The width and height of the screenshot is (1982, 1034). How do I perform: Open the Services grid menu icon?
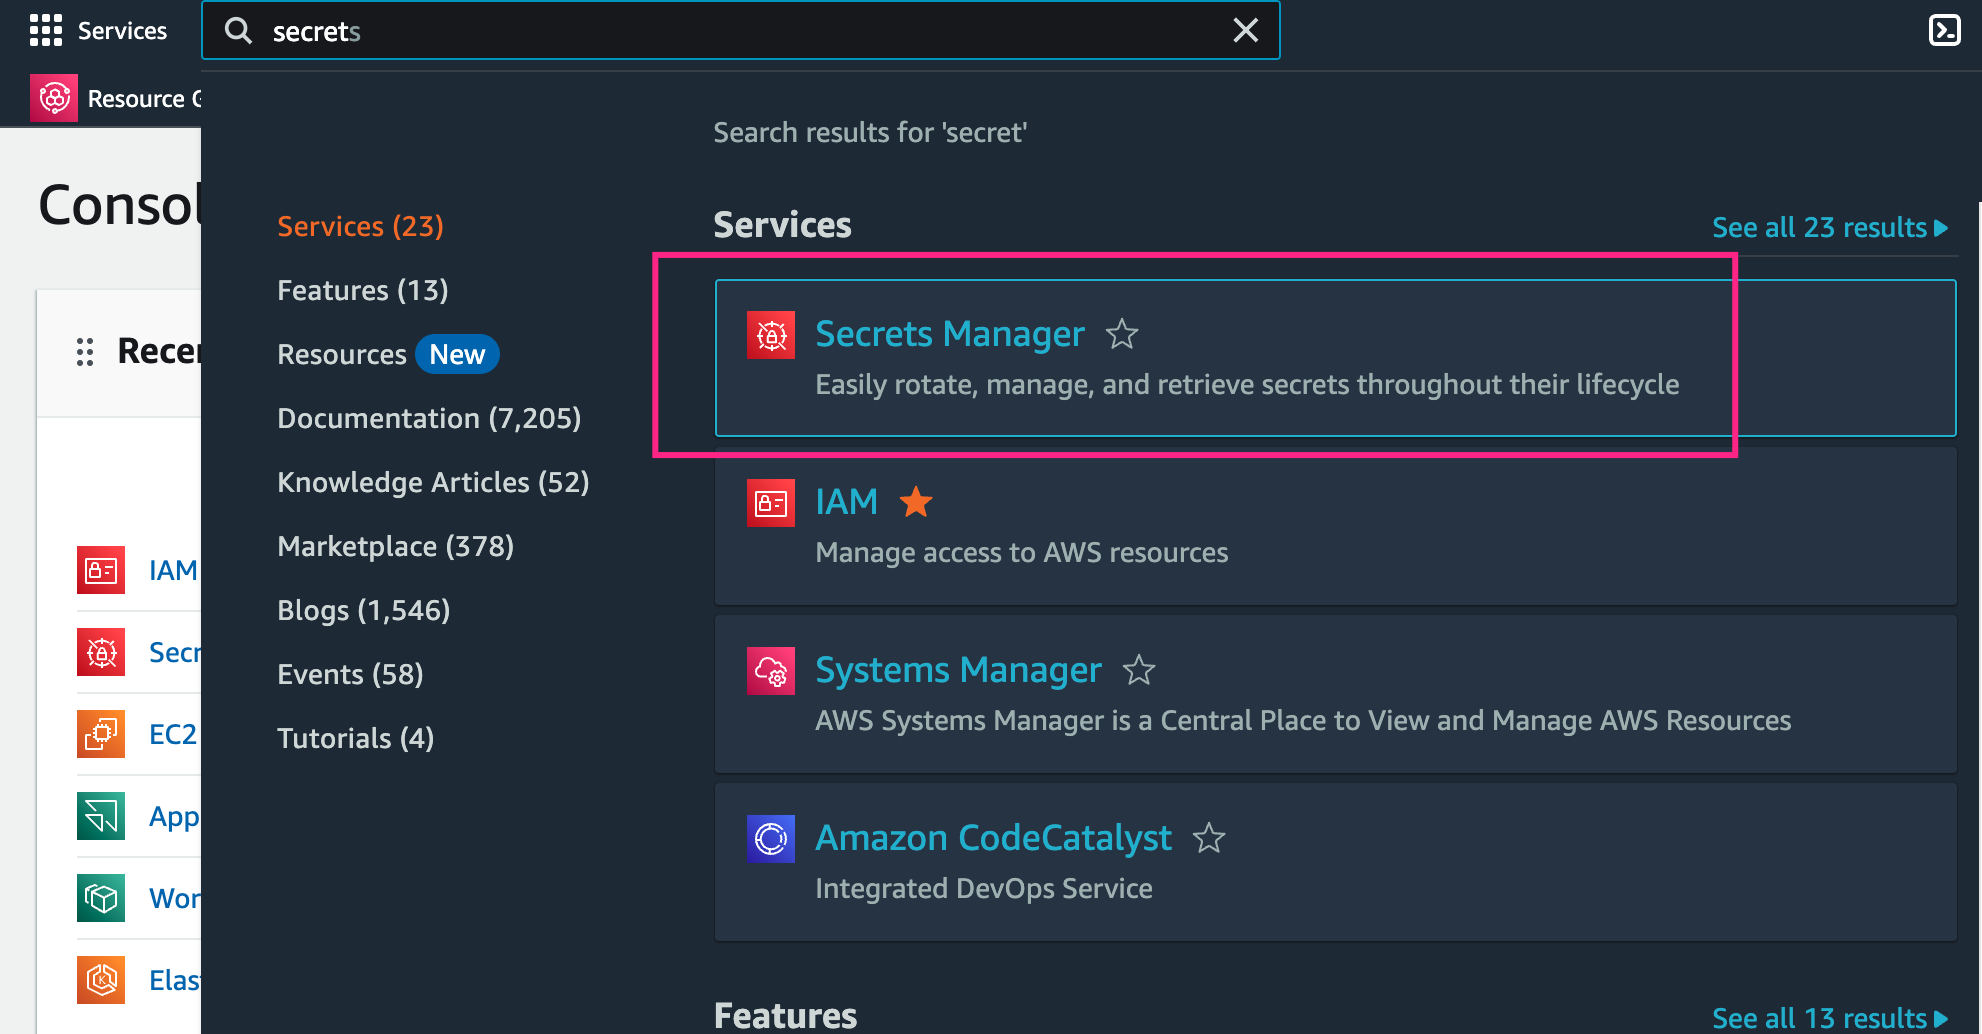[46, 31]
